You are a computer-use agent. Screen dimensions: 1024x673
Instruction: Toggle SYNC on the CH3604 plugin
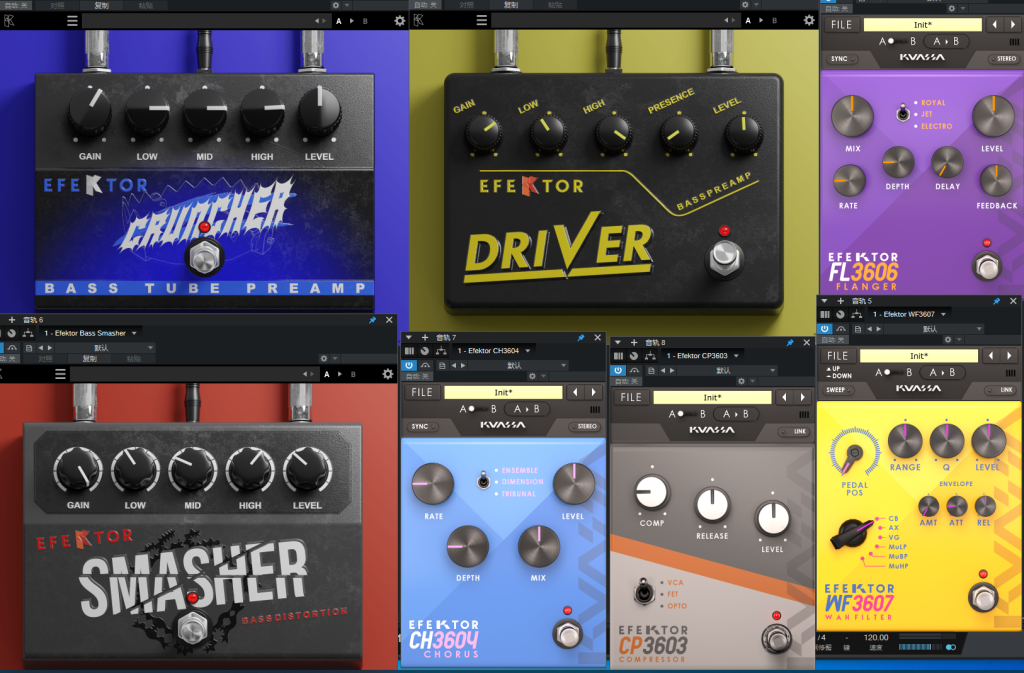click(x=423, y=426)
